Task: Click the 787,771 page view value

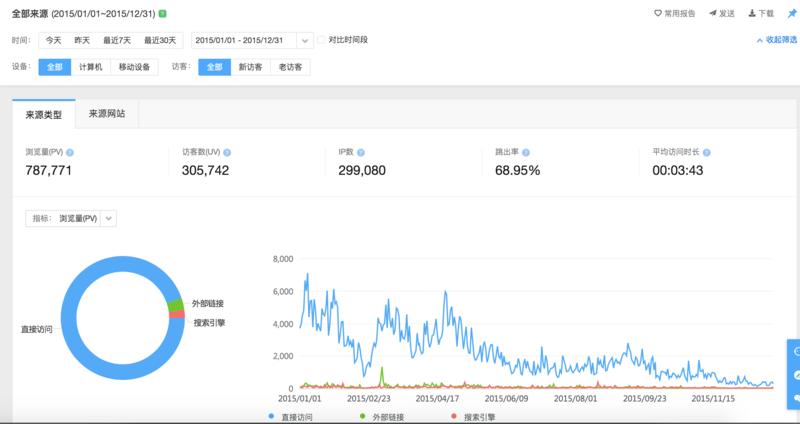Action: pos(48,170)
